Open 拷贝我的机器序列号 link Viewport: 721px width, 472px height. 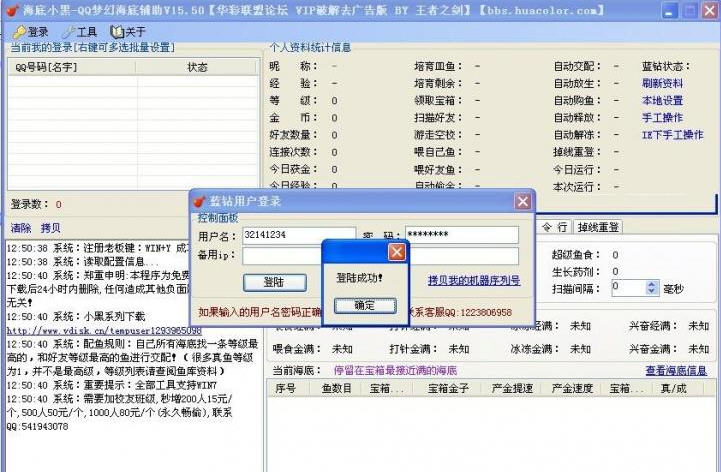pos(474,280)
